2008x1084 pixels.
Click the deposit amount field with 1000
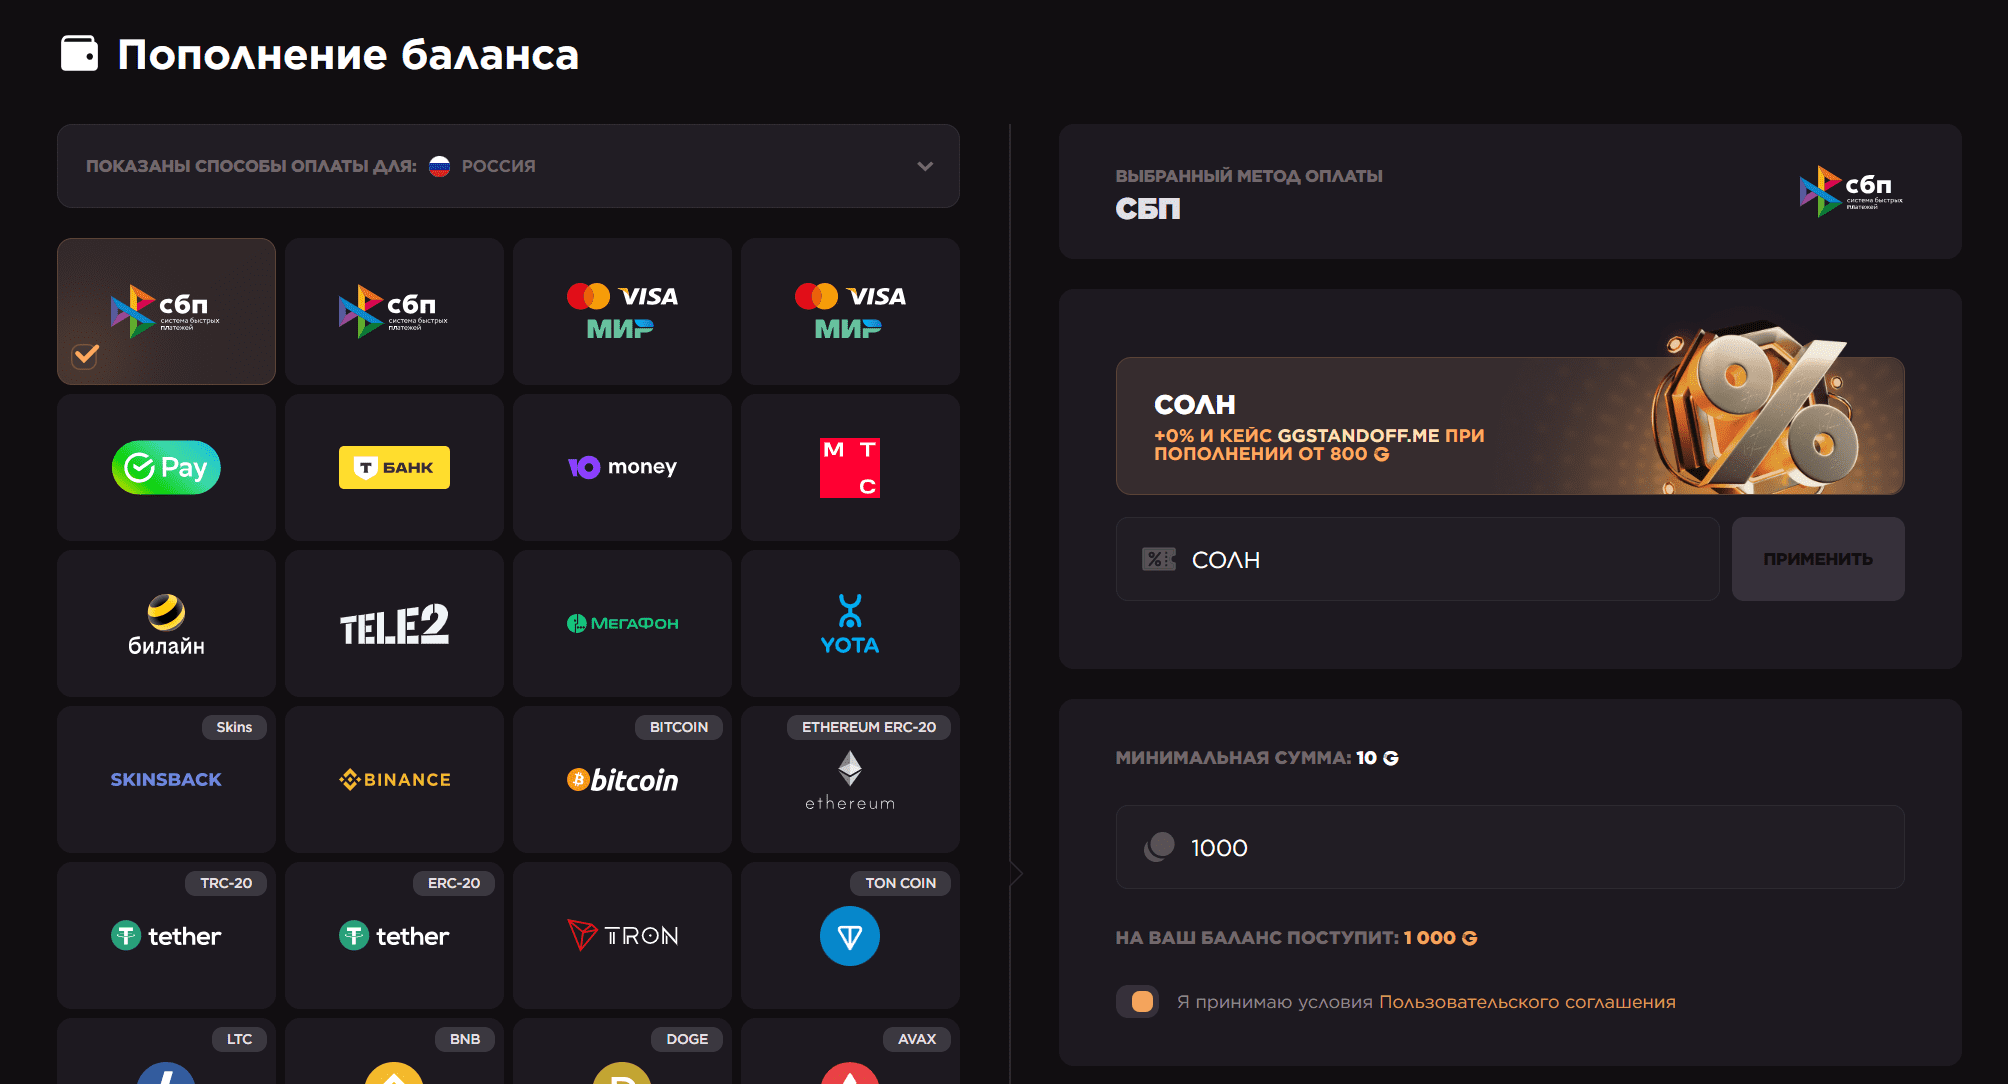coord(1510,847)
